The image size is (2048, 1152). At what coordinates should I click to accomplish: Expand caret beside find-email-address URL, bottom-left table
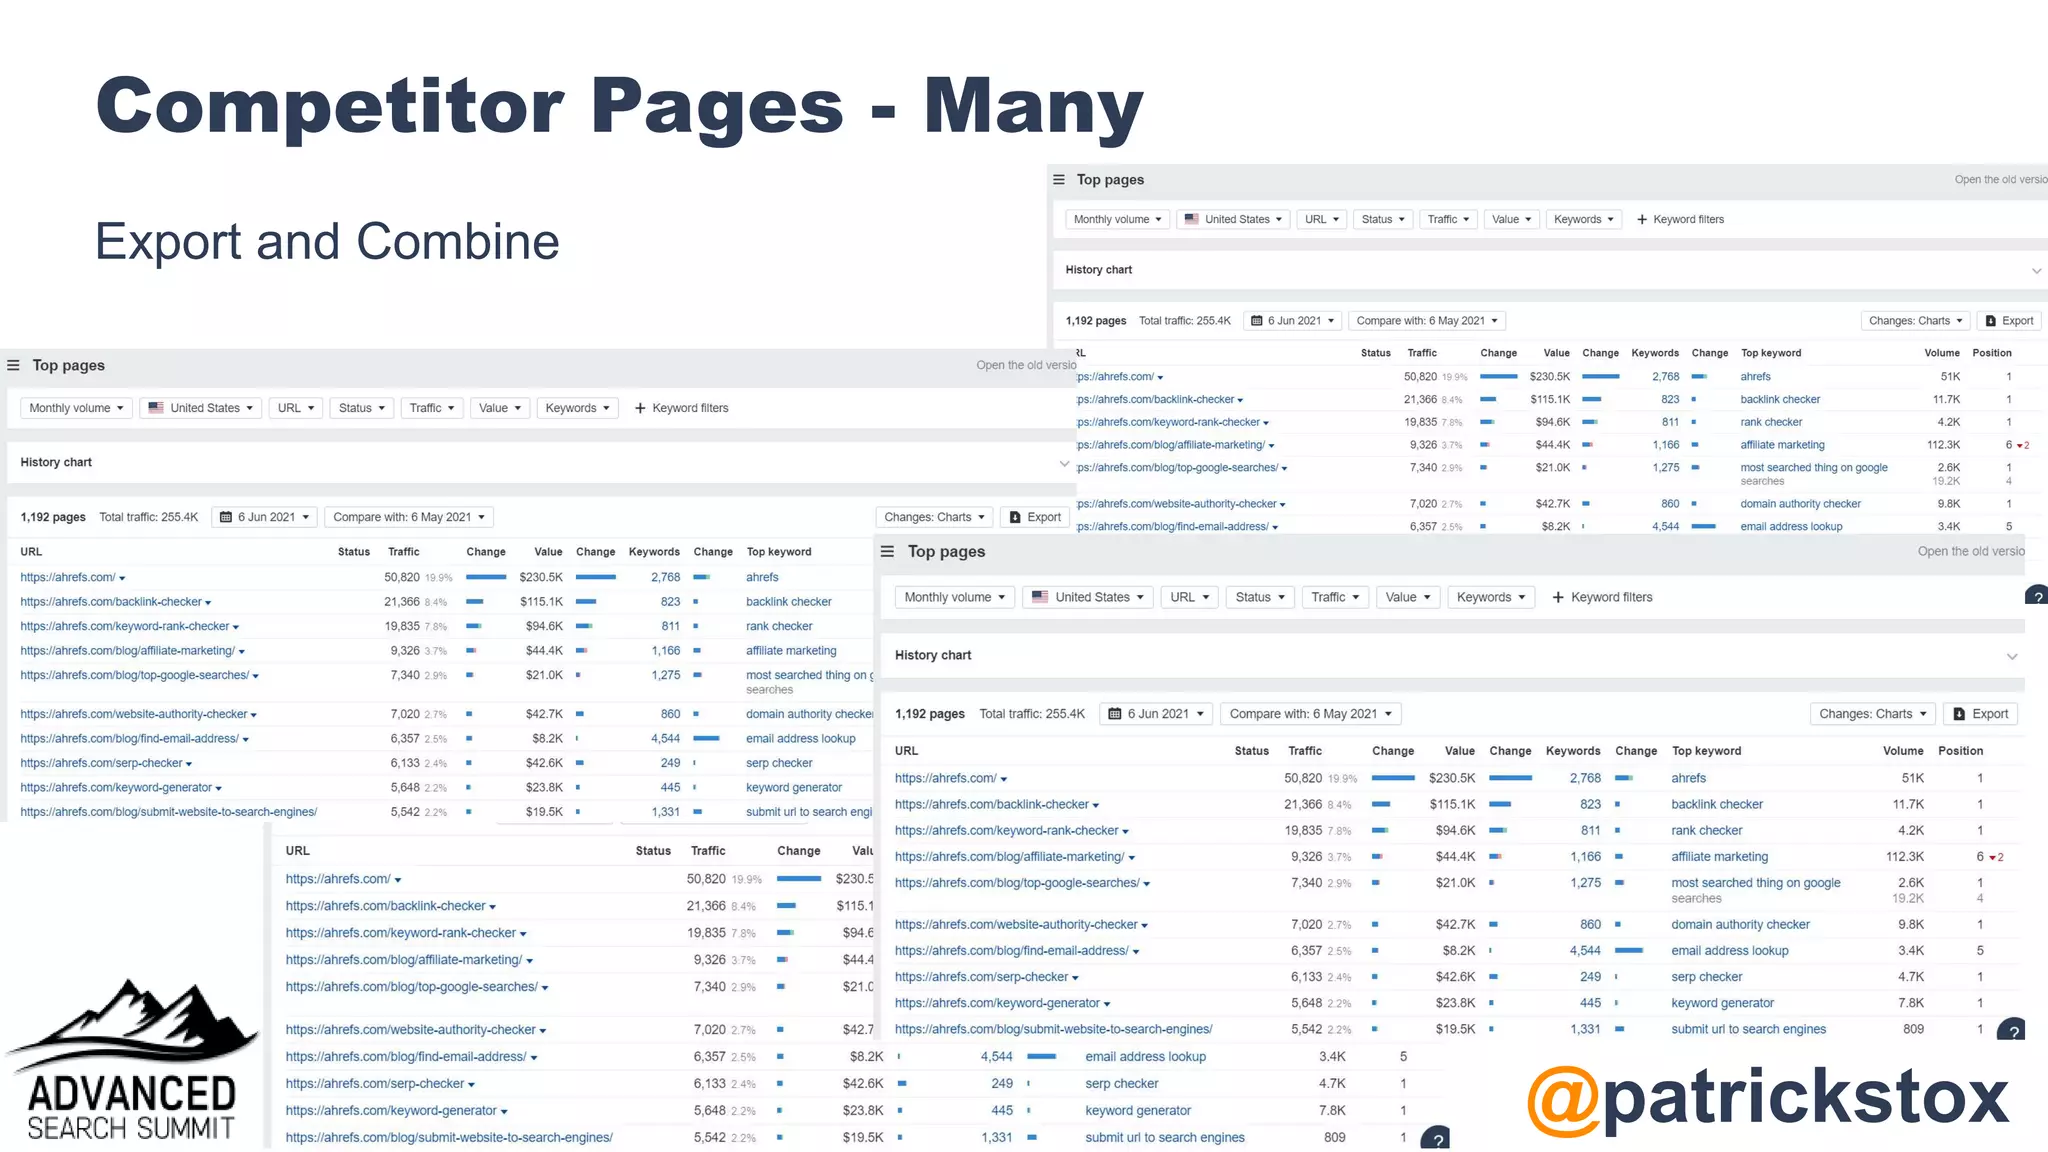coord(534,1058)
